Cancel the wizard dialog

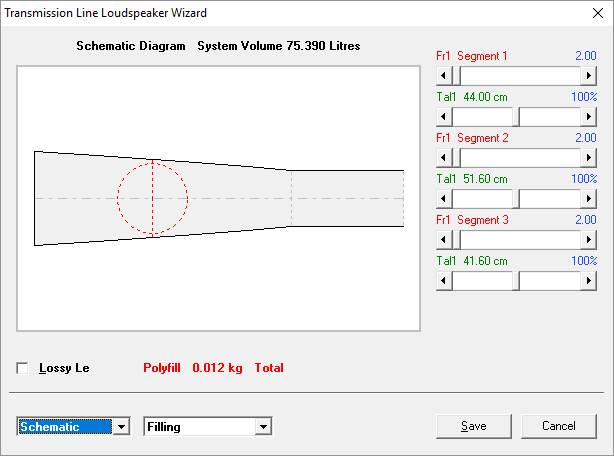559,426
